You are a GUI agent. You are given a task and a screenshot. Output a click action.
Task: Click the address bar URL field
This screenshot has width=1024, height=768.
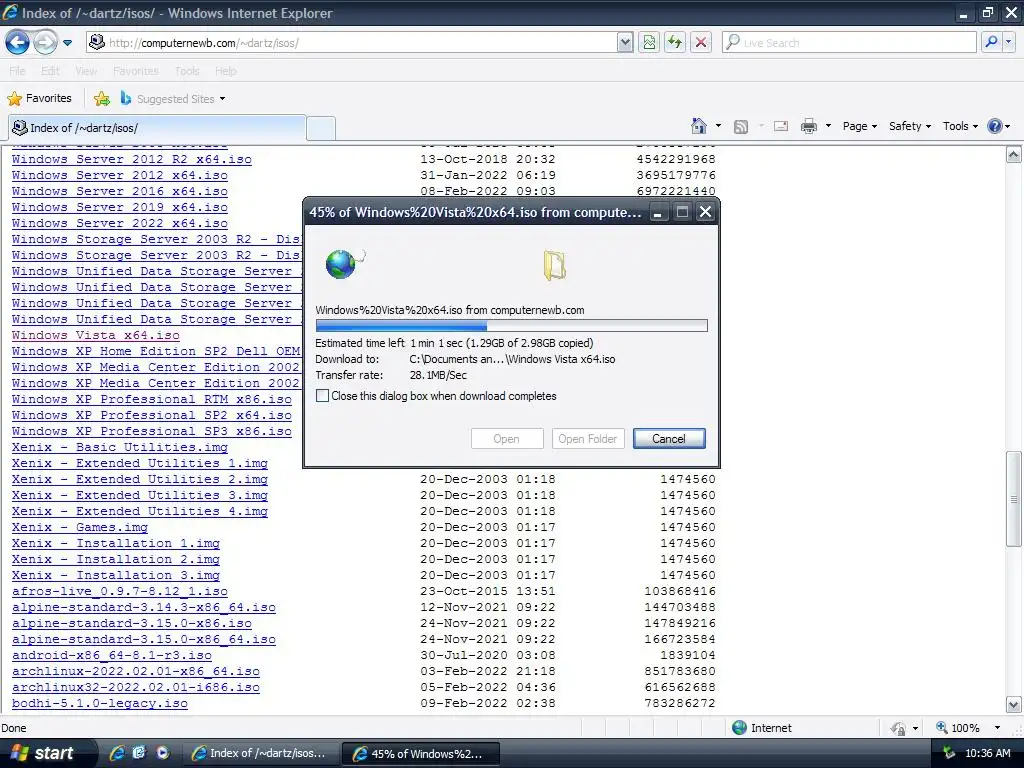click(351, 43)
